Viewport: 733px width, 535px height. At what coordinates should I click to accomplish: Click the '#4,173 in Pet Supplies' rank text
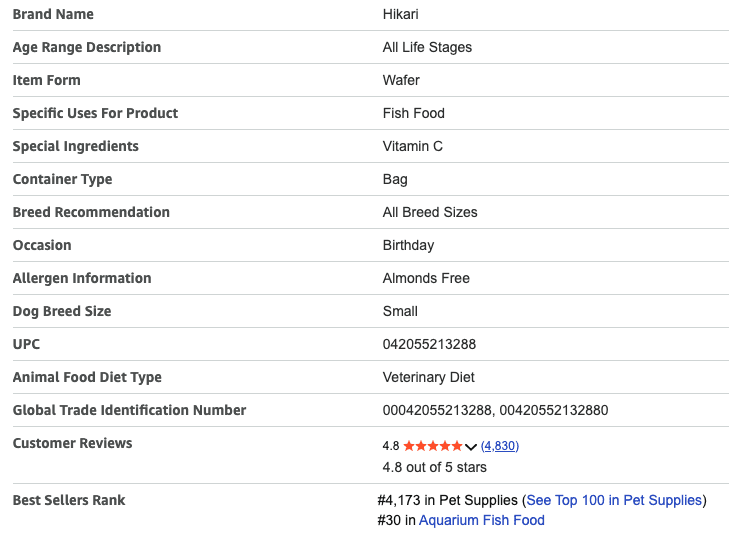448,500
